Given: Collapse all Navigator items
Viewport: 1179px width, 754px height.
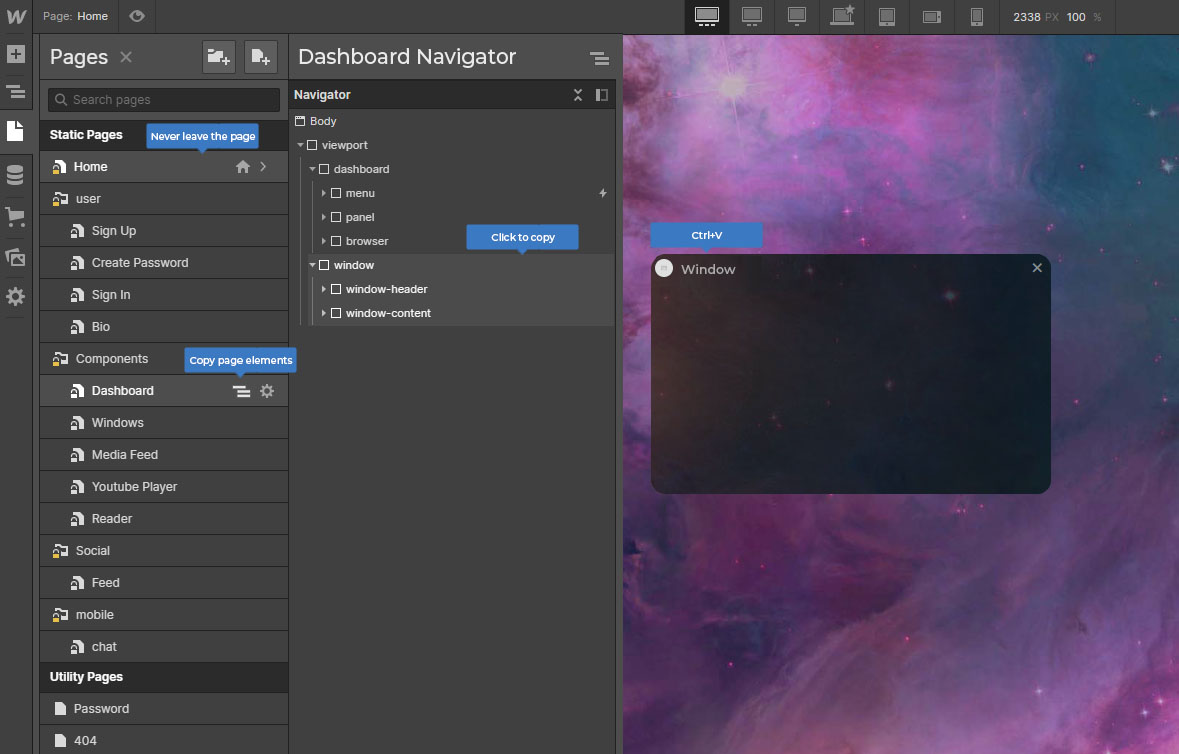Looking at the screenshot, I should (x=578, y=95).
